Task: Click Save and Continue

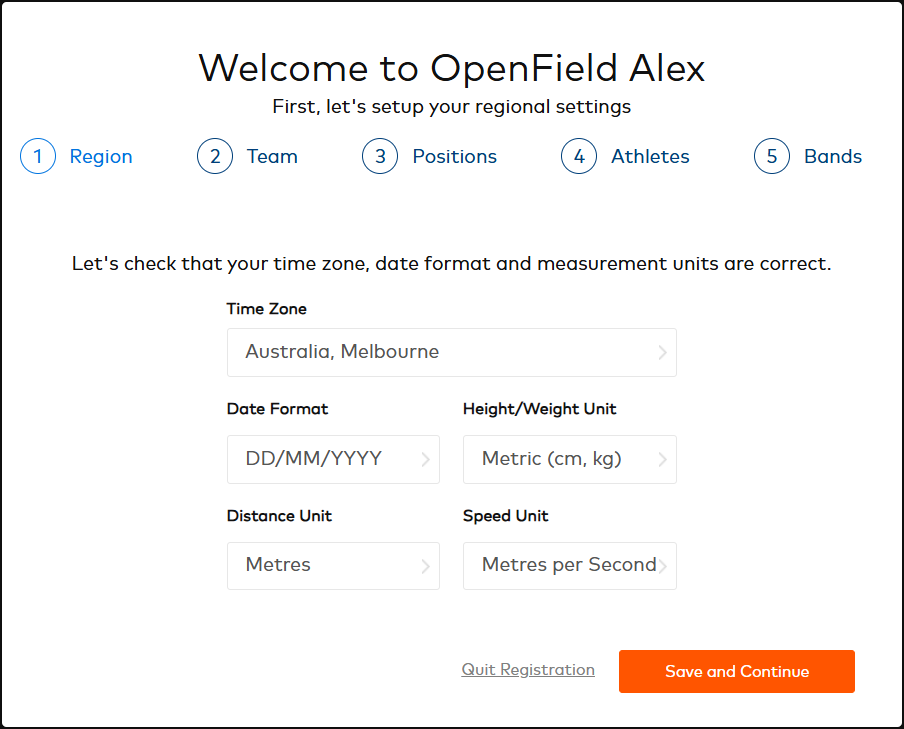Action: click(x=737, y=671)
